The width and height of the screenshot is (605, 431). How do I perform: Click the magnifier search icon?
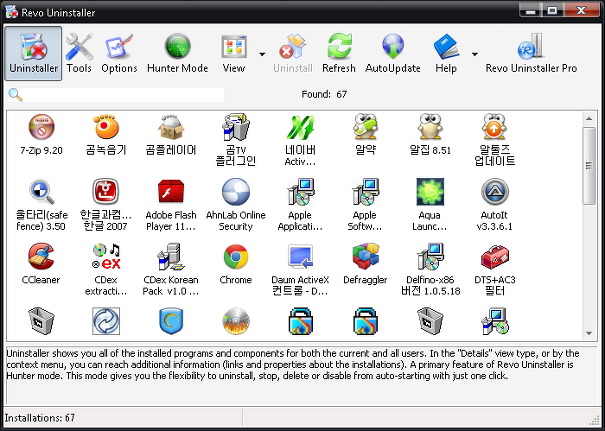(15, 95)
